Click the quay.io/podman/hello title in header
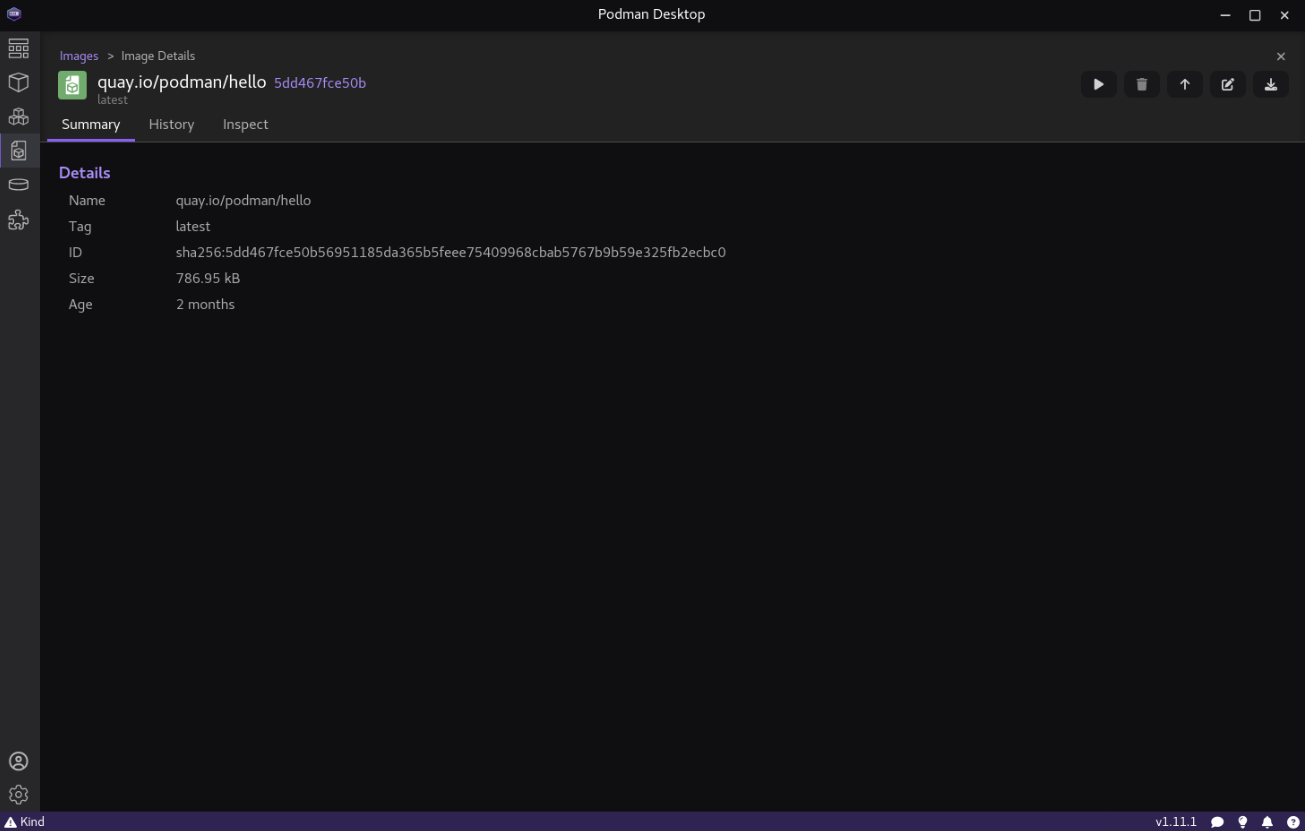The width and height of the screenshot is (1305, 831). pyautogui.click(x=182, y=82)
